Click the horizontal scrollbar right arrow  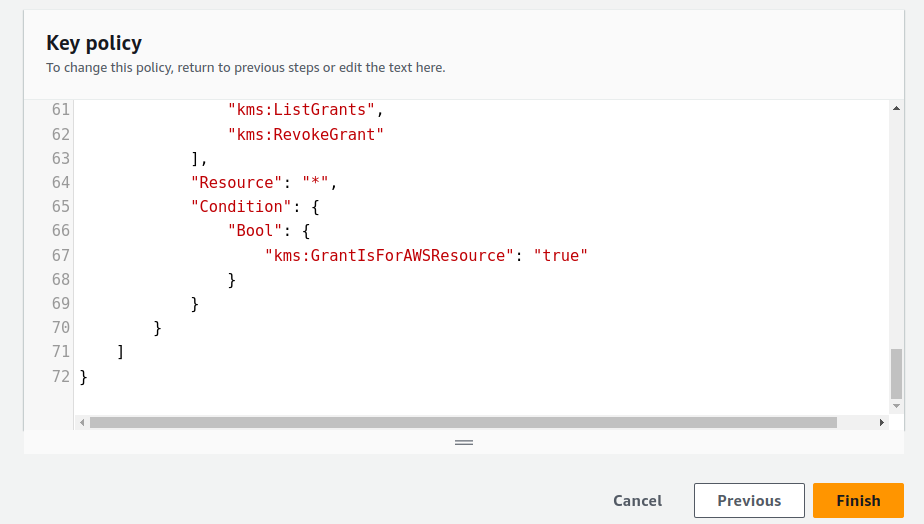coord(881,423)
